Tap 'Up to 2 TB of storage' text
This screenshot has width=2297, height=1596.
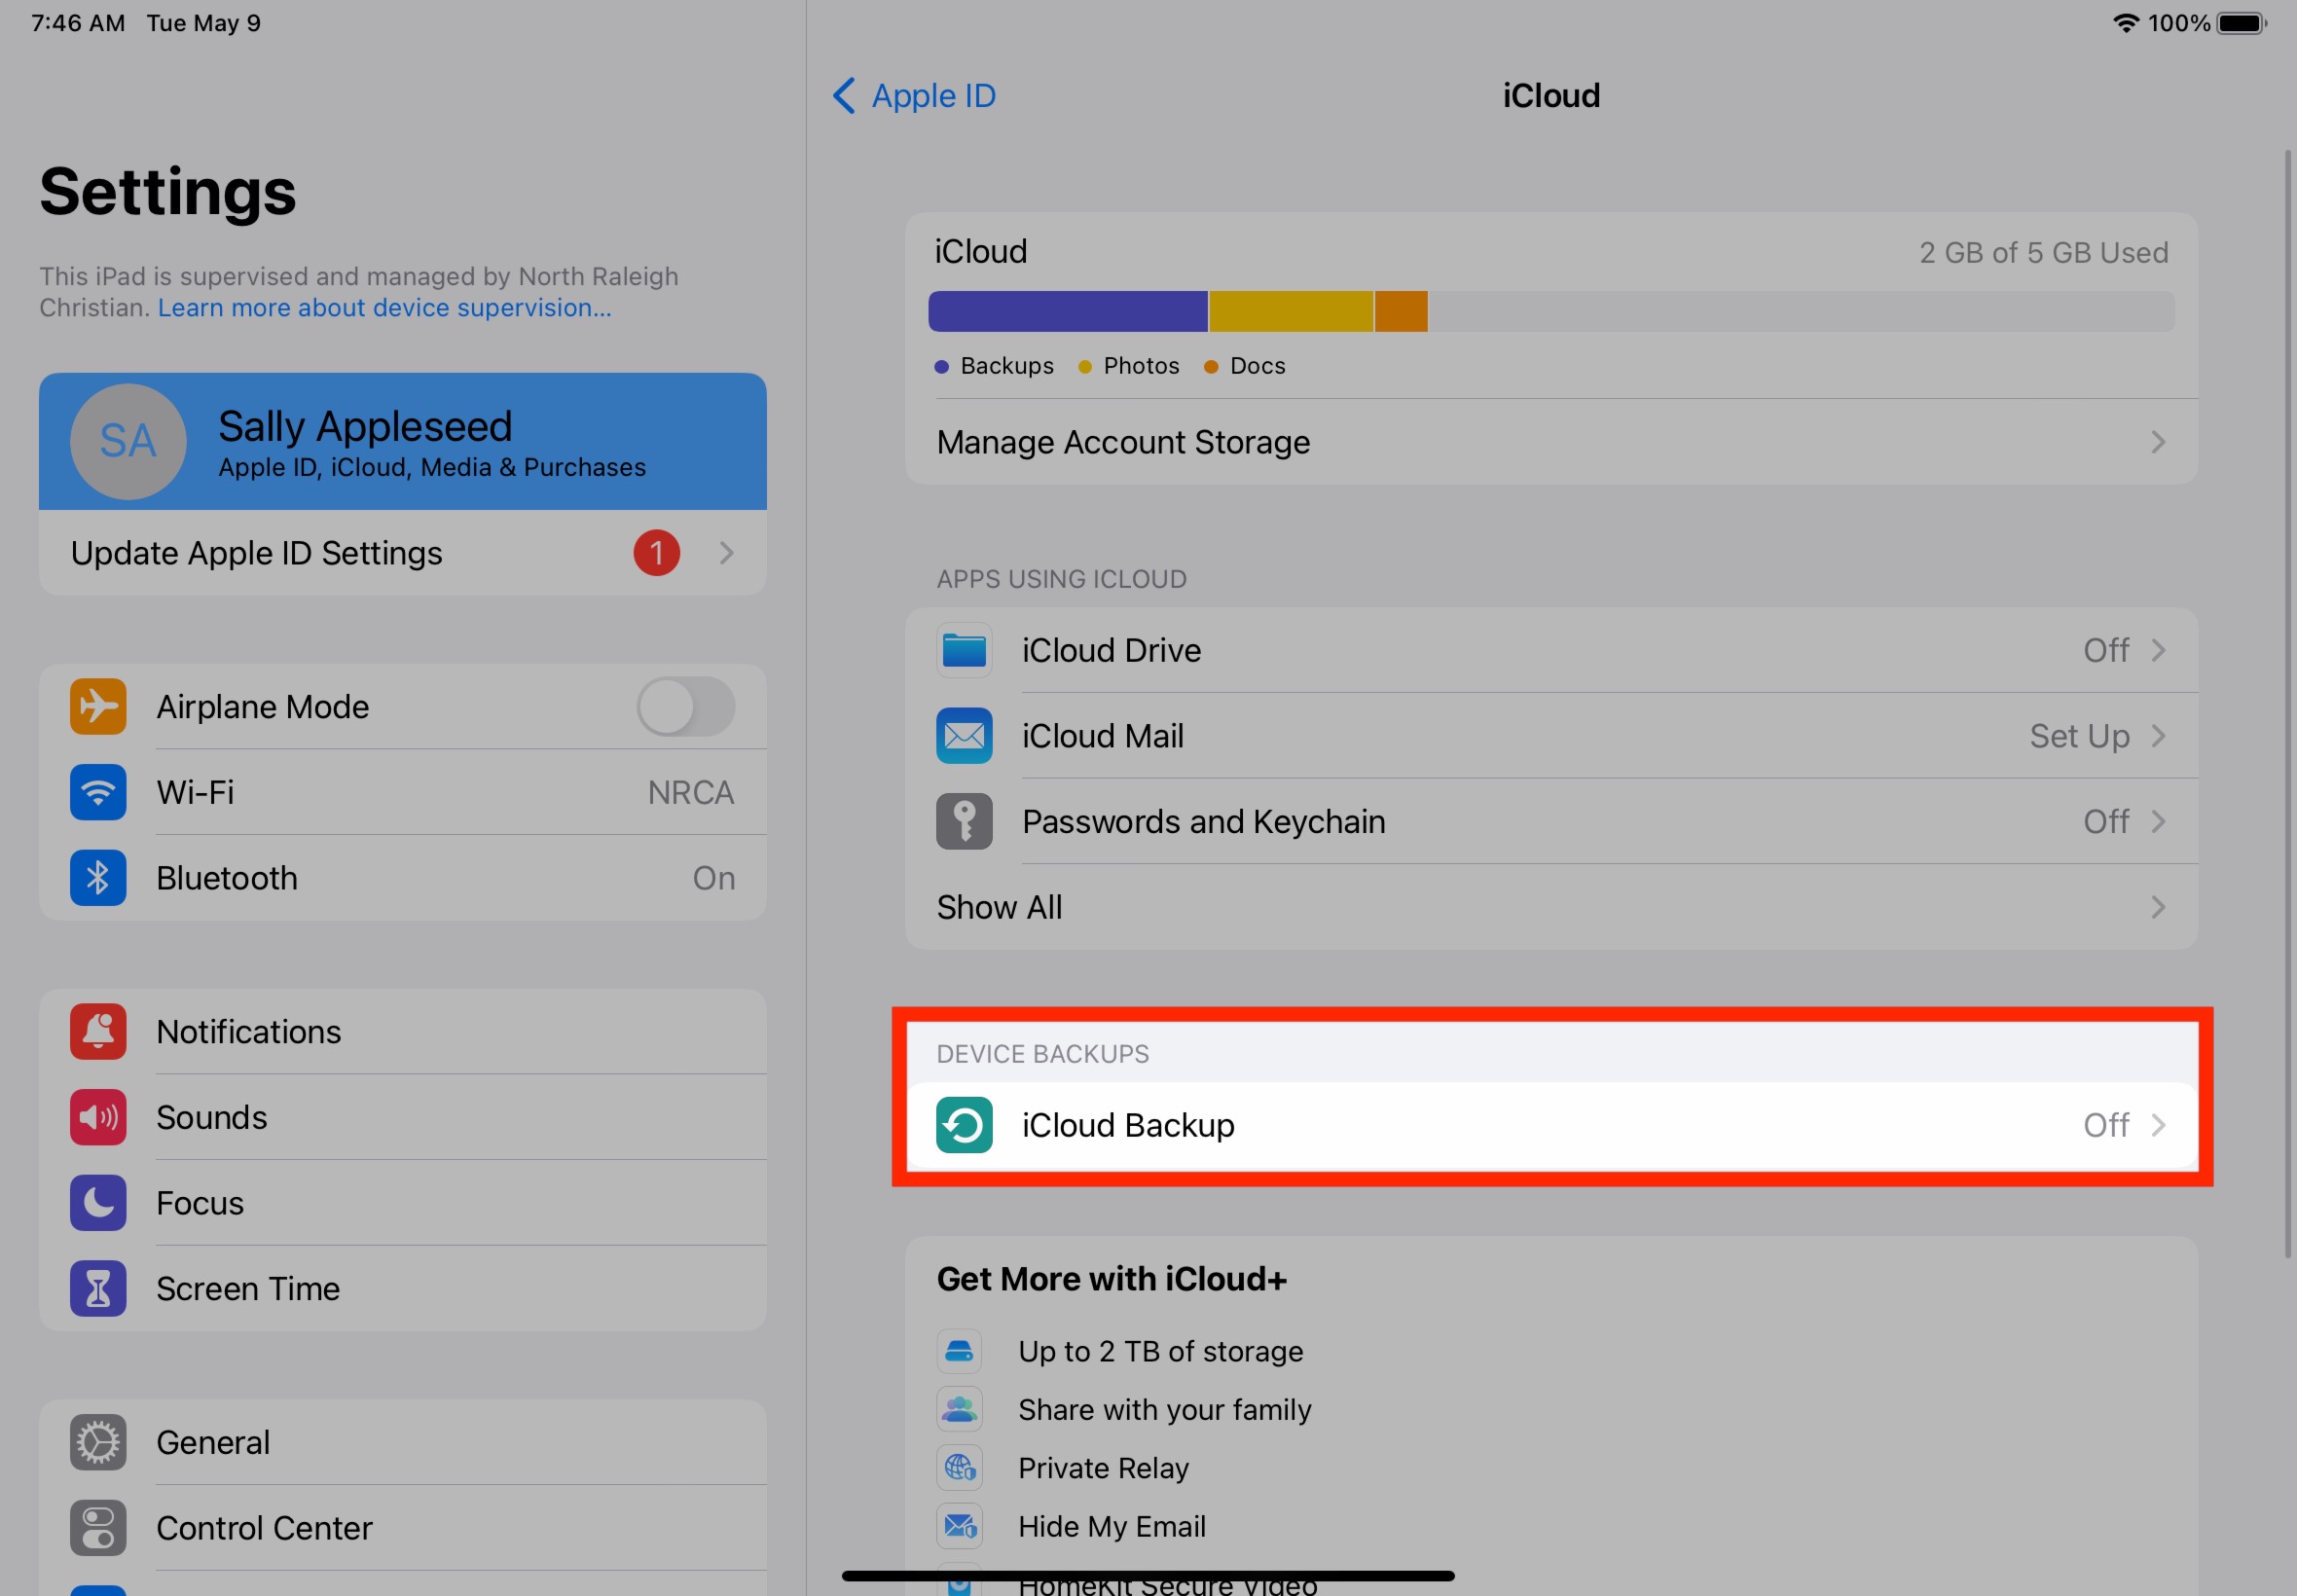pos(1161,1352)
